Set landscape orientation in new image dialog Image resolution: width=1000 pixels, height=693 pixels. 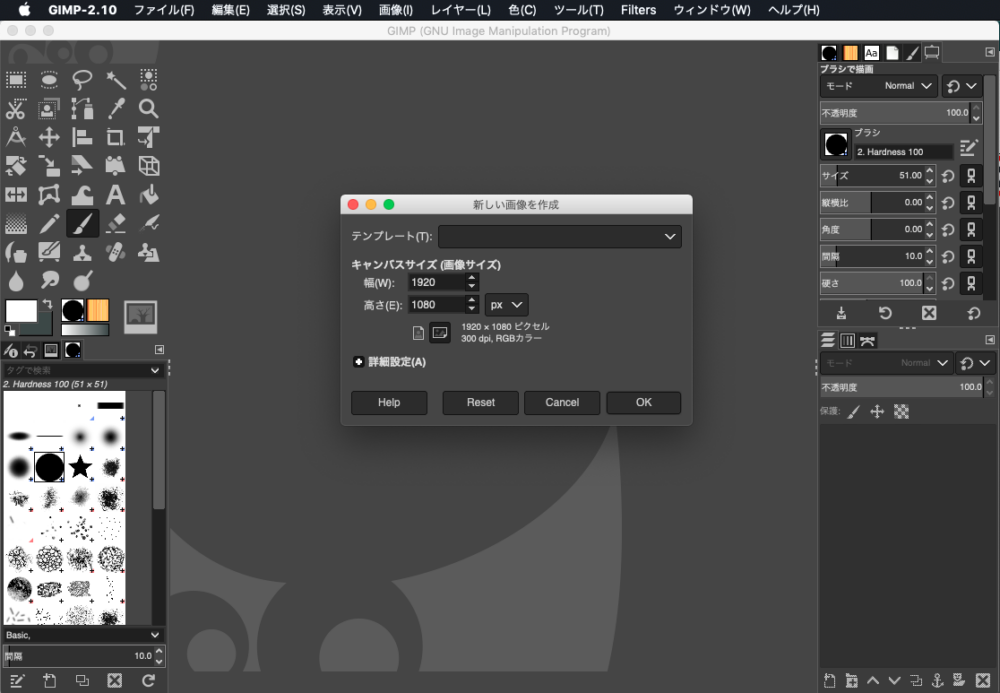coord(440,333)
